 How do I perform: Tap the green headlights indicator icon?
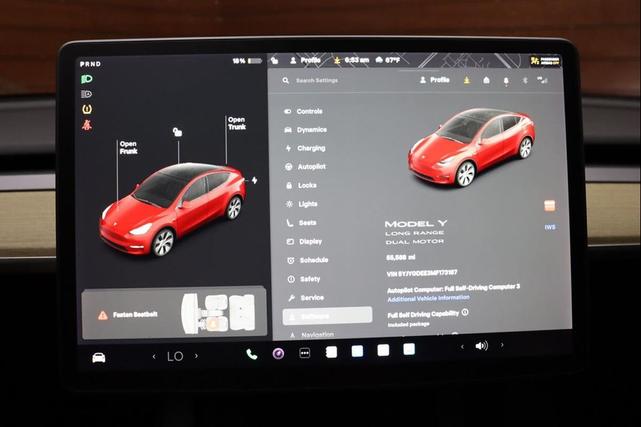[x=87, y=79]
